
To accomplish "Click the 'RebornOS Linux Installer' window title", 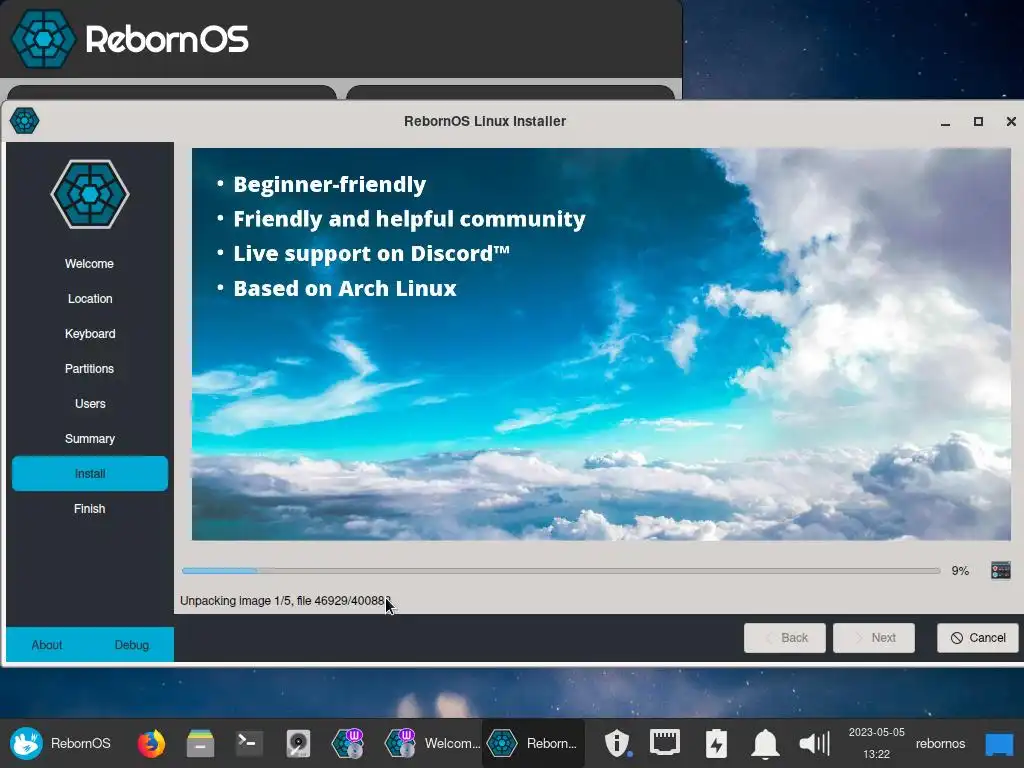I will (x=485, y=121).
